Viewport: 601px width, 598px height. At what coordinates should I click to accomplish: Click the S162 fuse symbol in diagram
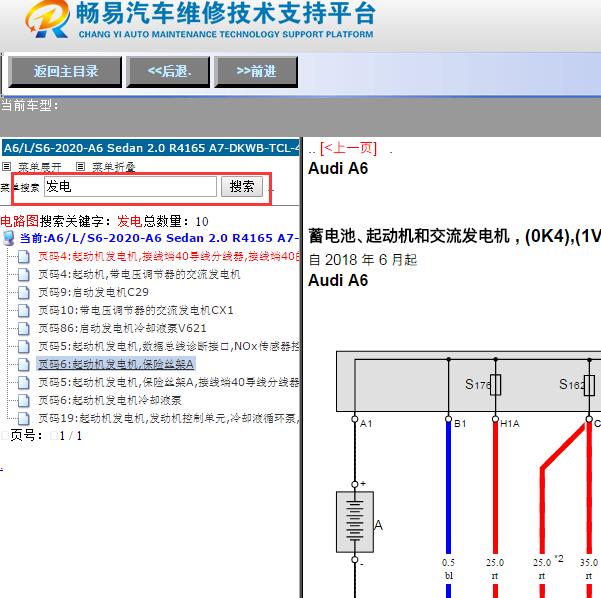click(x=590, y=384)
